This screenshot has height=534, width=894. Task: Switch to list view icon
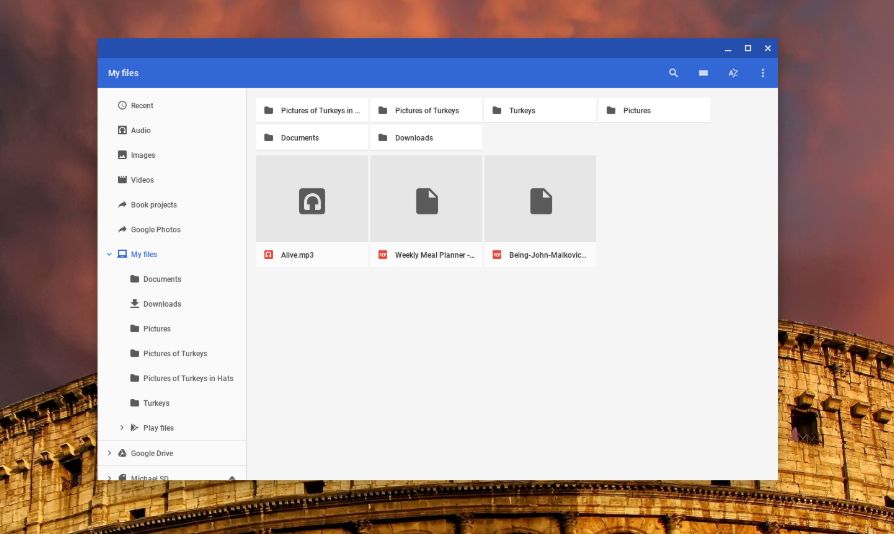click(x=704, y=73)
